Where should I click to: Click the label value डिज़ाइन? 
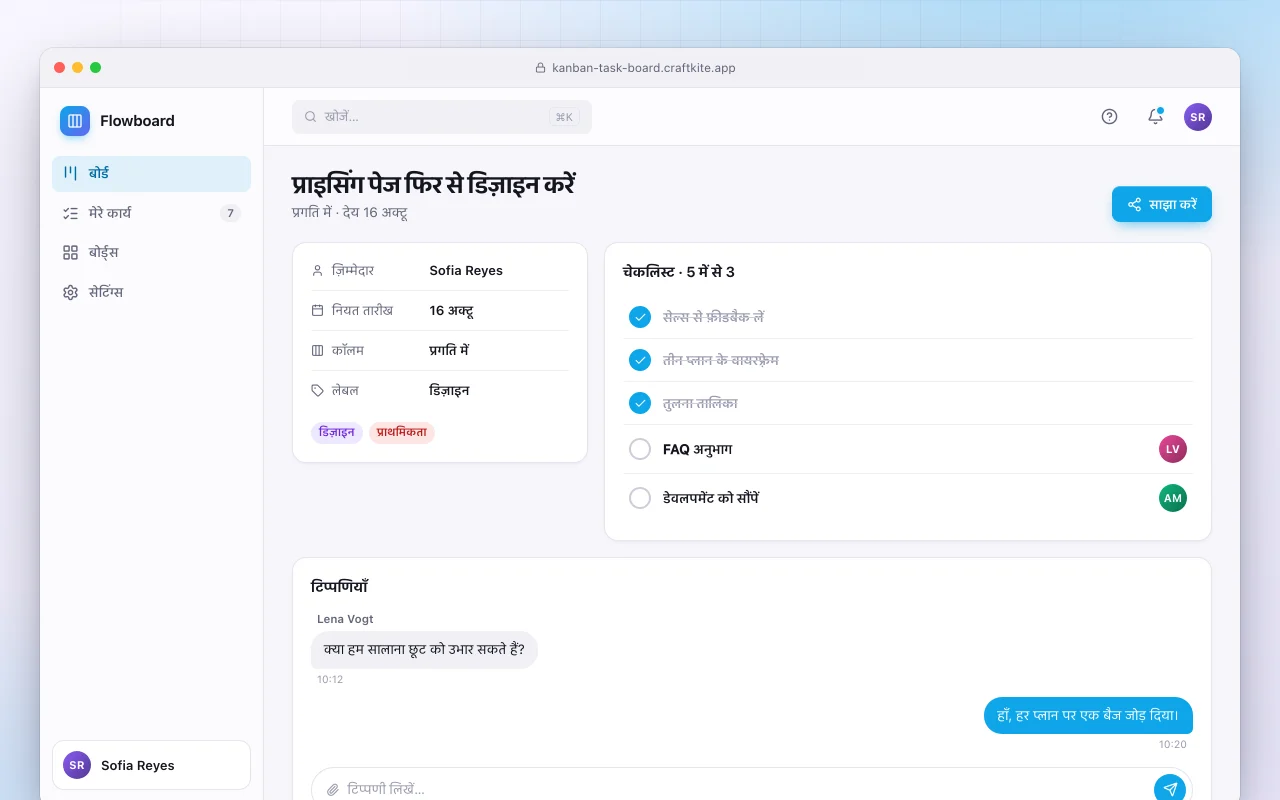[x=449, y=391]
